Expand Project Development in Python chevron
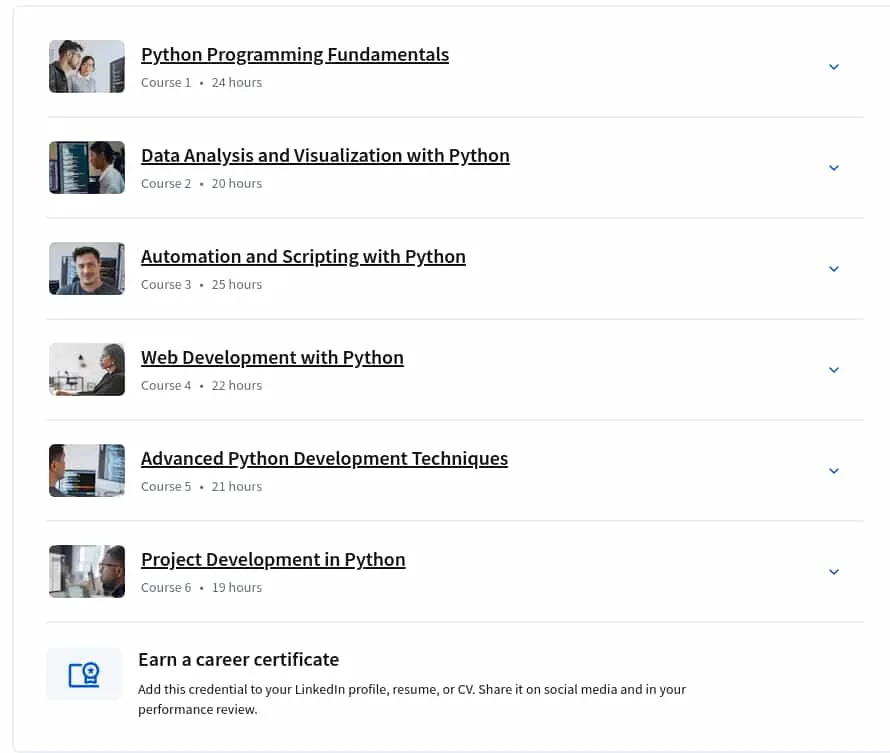Image resolution: width=890 pixels, height=753 pixels. (833, 572)
